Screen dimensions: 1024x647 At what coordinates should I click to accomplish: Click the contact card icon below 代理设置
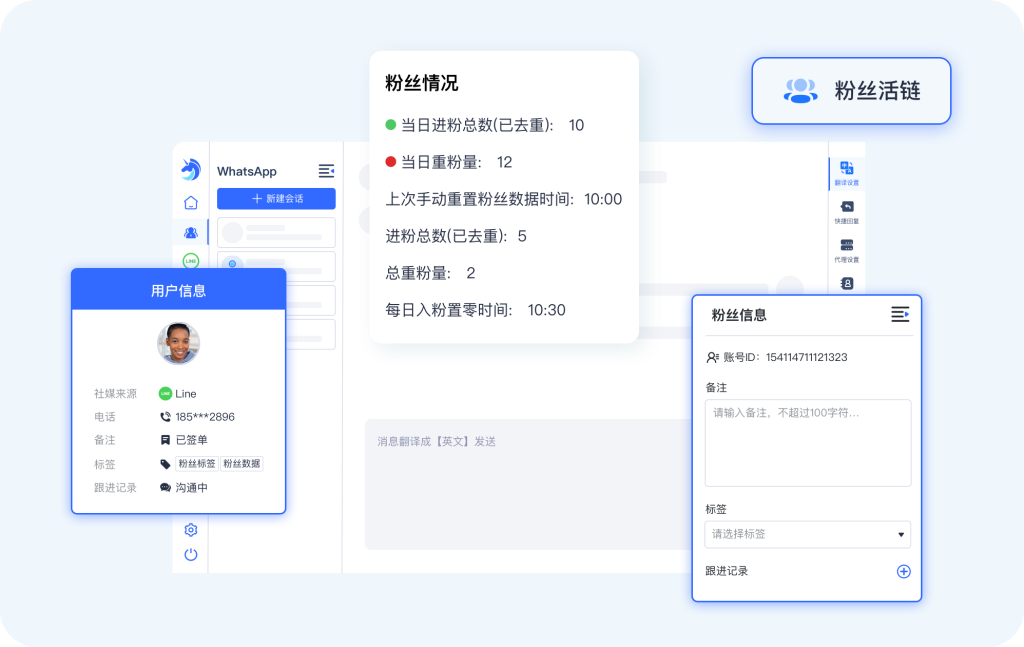point(847,283)
